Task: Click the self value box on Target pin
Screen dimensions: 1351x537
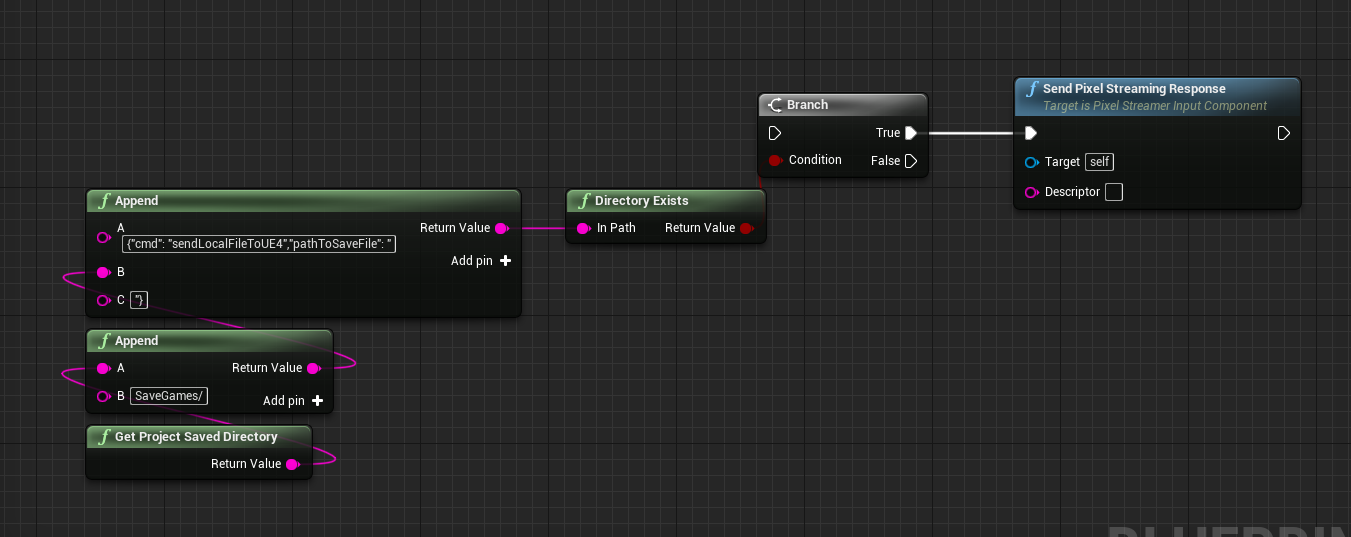Action: tap(1100, 162)
